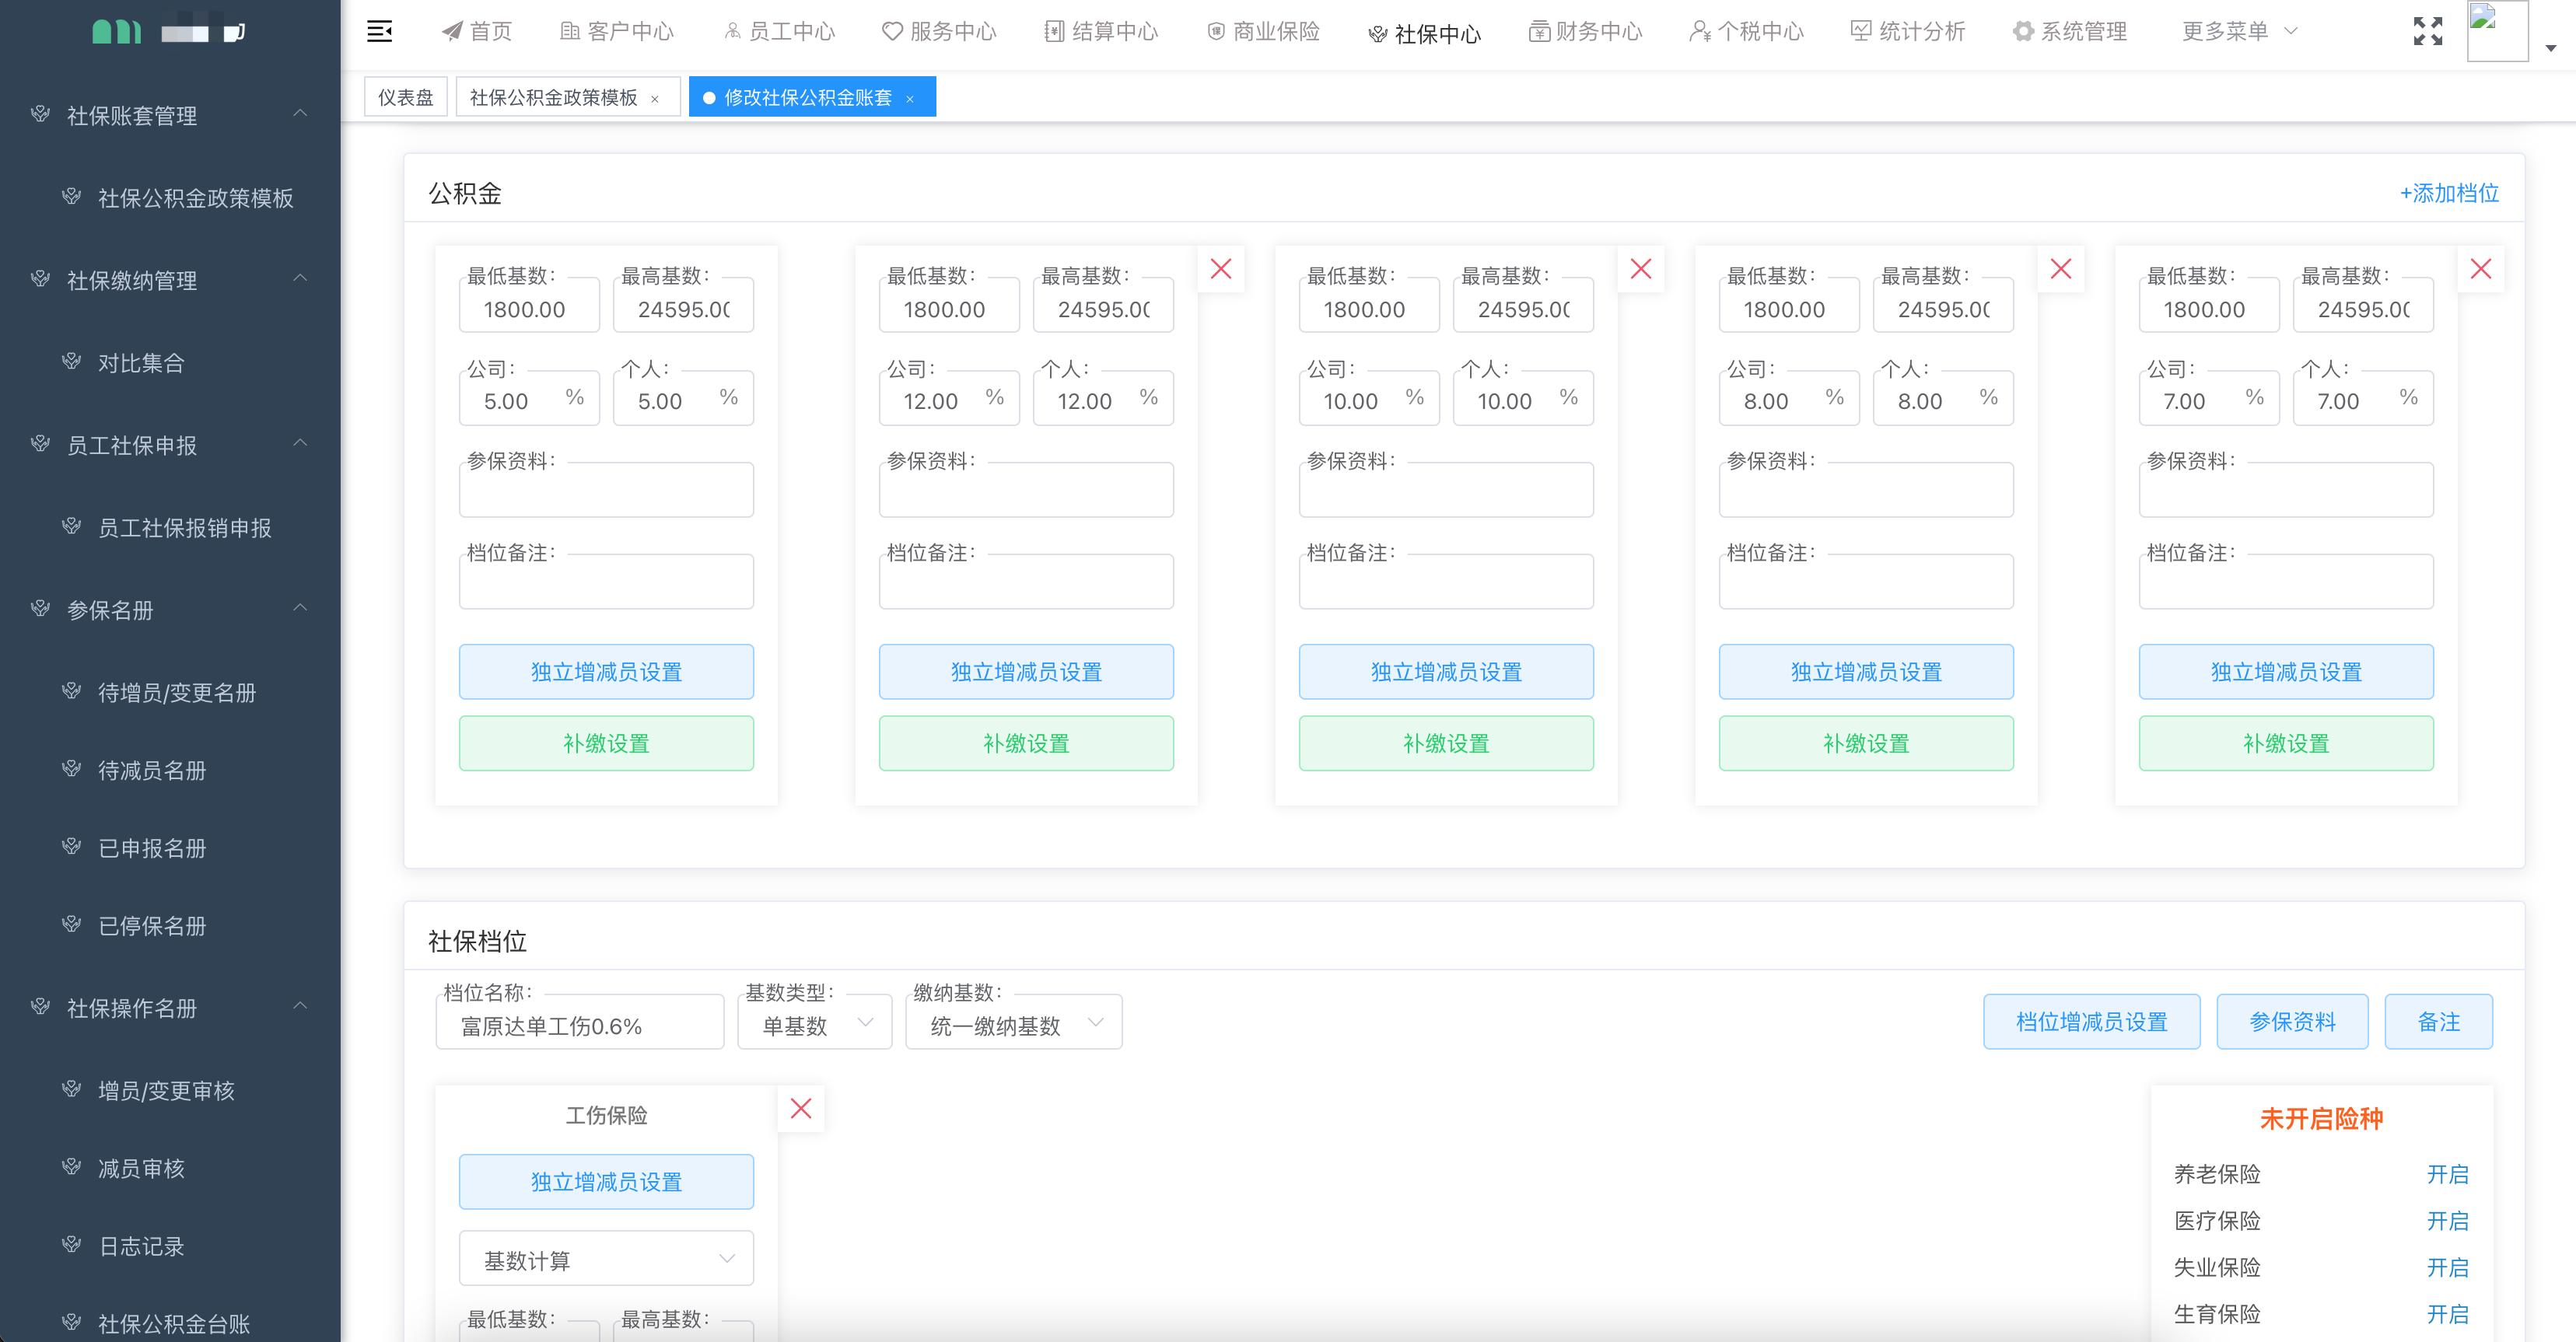Click the 个税中心 icon
Screen dimensions: 2576x1342
[1699, 31]
